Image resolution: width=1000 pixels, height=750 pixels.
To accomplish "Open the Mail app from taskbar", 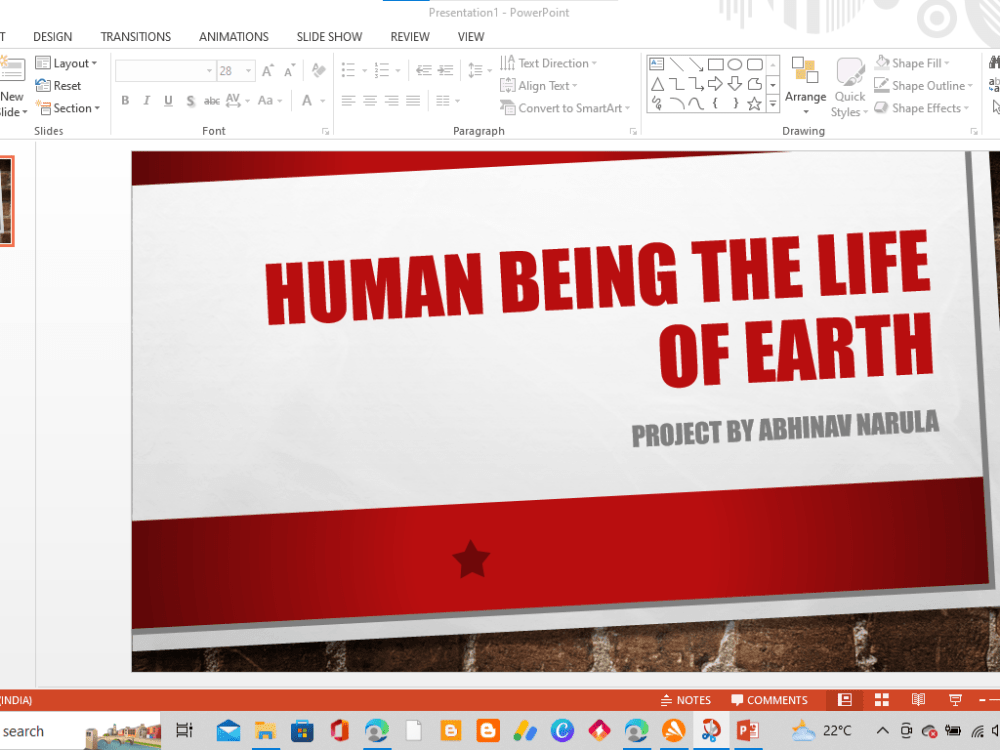I will point(228,731).
